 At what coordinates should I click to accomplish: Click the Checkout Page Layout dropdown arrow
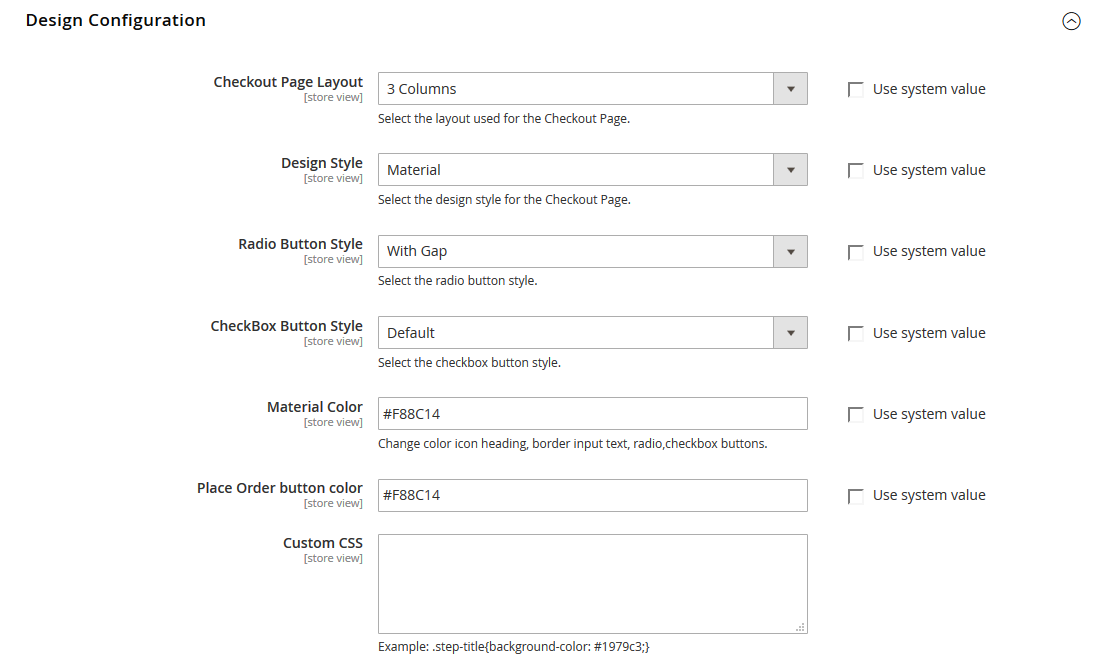790,89
